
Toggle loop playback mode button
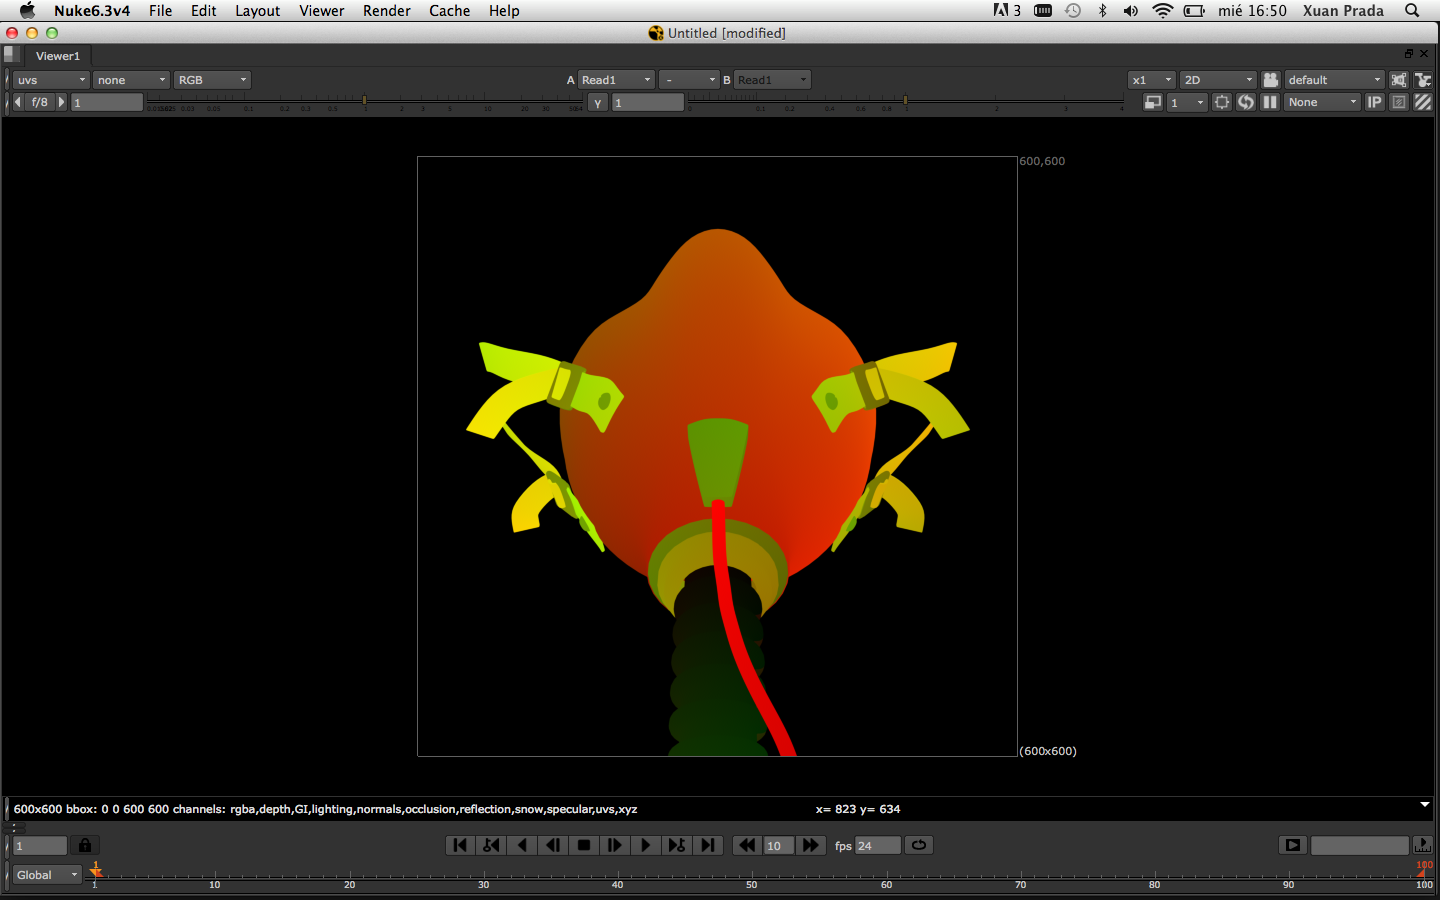click(919, 845)
